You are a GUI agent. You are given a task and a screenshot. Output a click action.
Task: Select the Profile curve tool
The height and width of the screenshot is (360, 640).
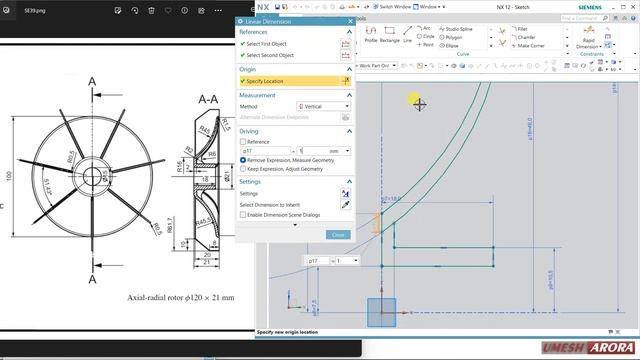[371, 33]
